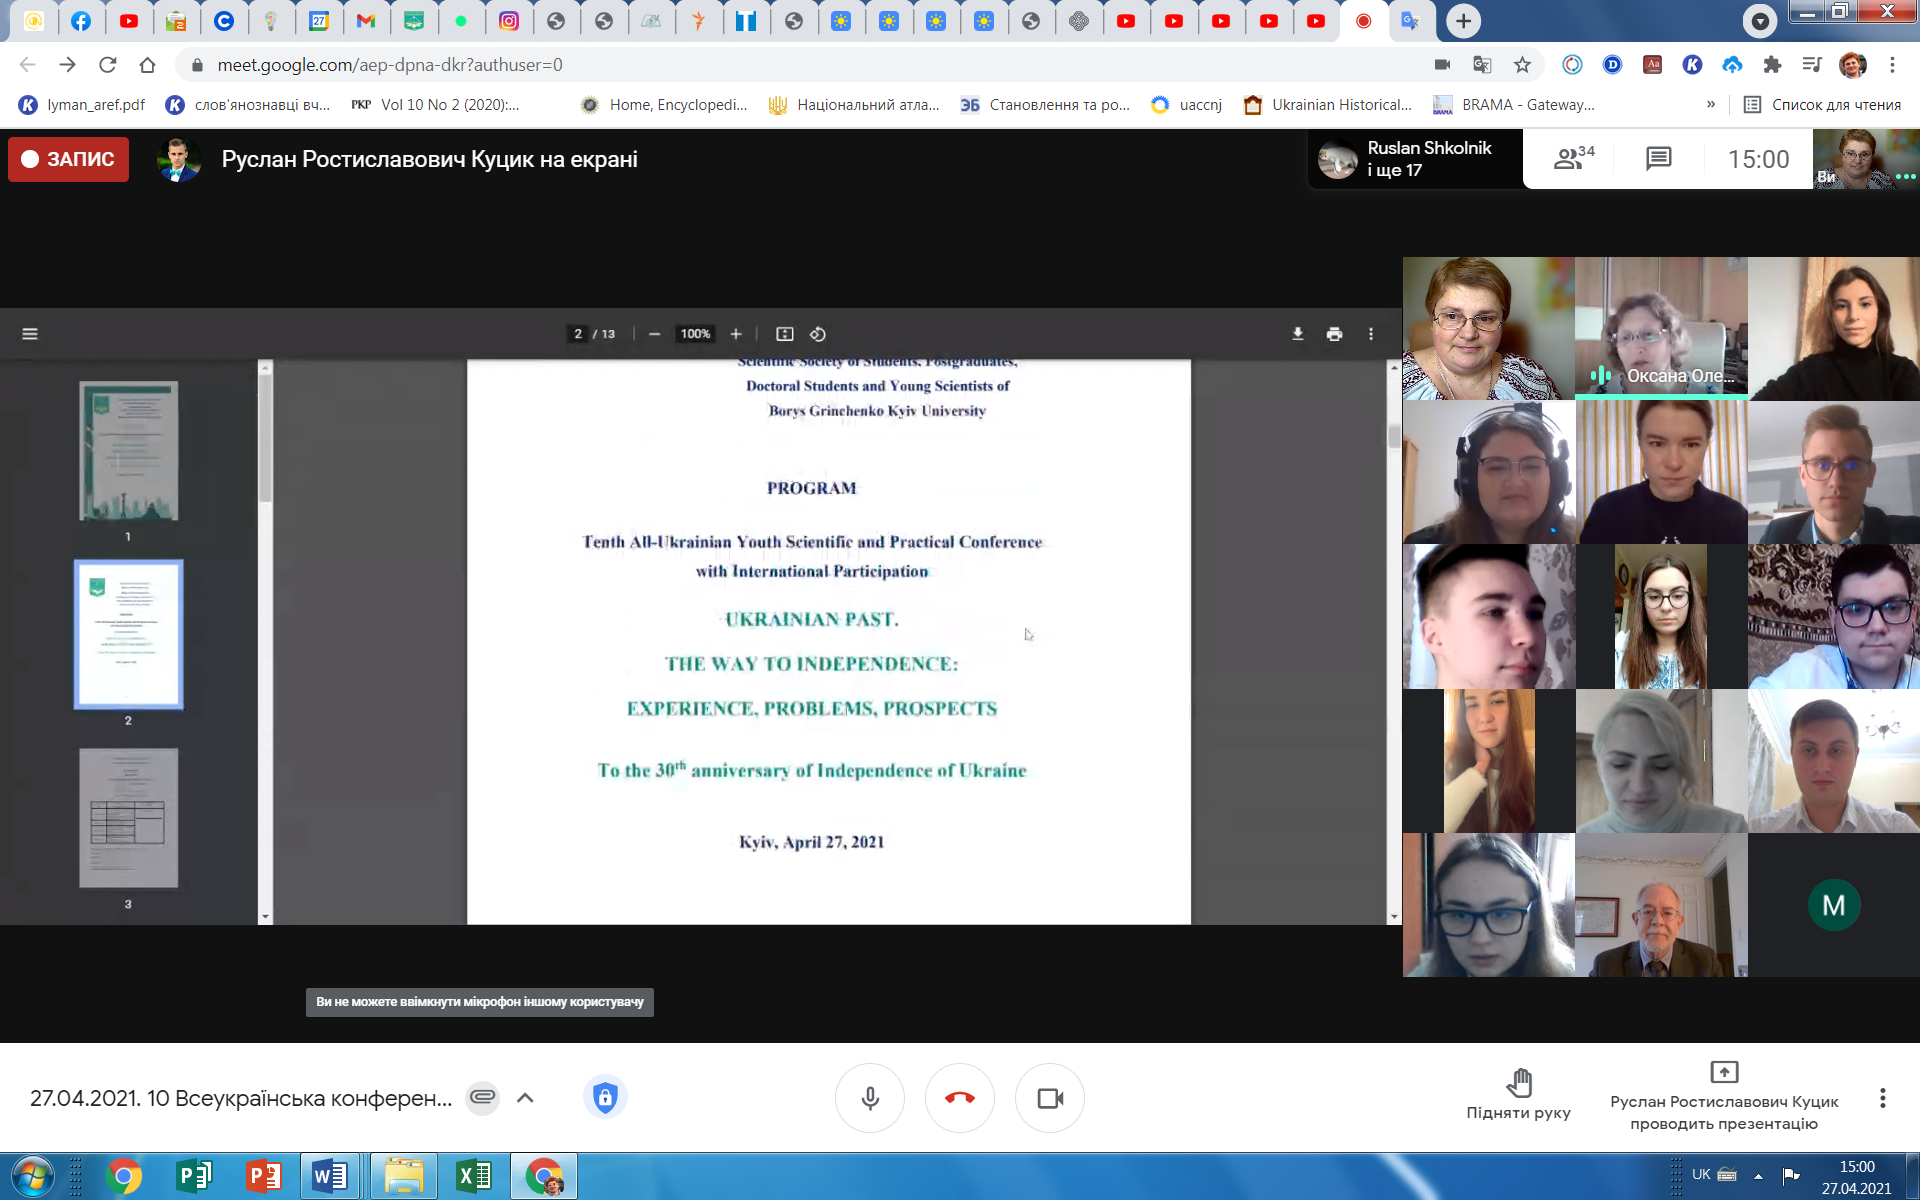Toggle the PDF sidebar menu
Image resolution: width=1920 pixels, height=1200 pixels.
30,334
